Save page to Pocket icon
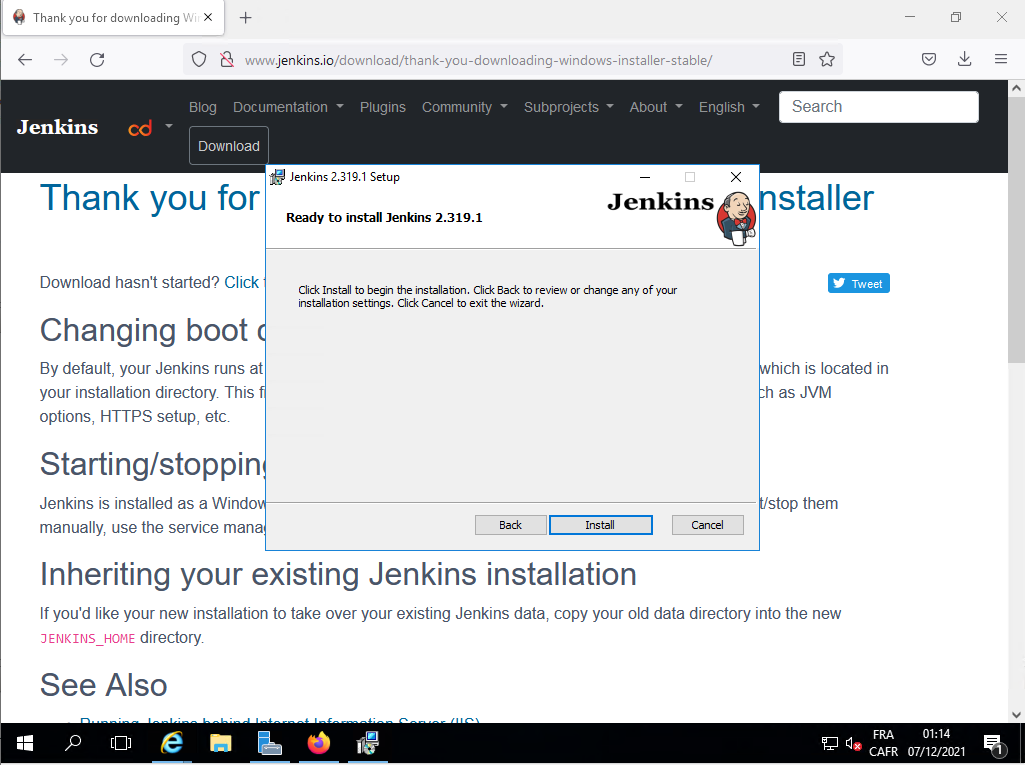Viewport: 1025px width, 765px height. (929, 60)
